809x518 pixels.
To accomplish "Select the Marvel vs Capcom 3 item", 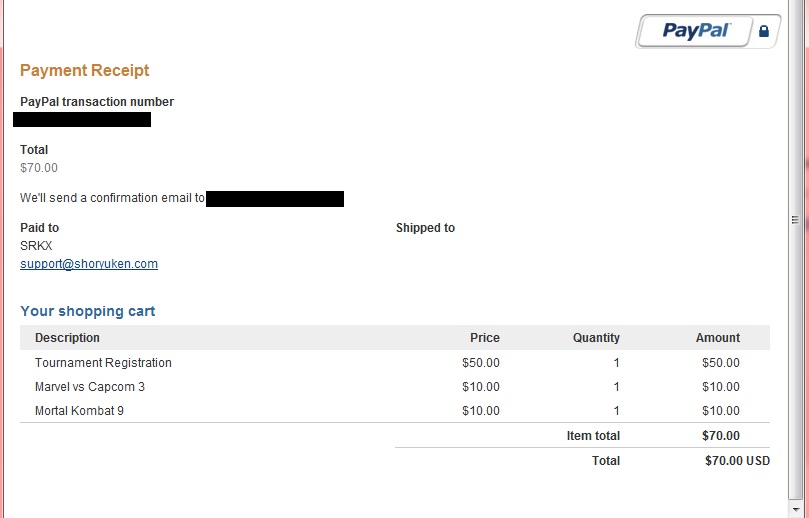I will click(x=90, y=387).
